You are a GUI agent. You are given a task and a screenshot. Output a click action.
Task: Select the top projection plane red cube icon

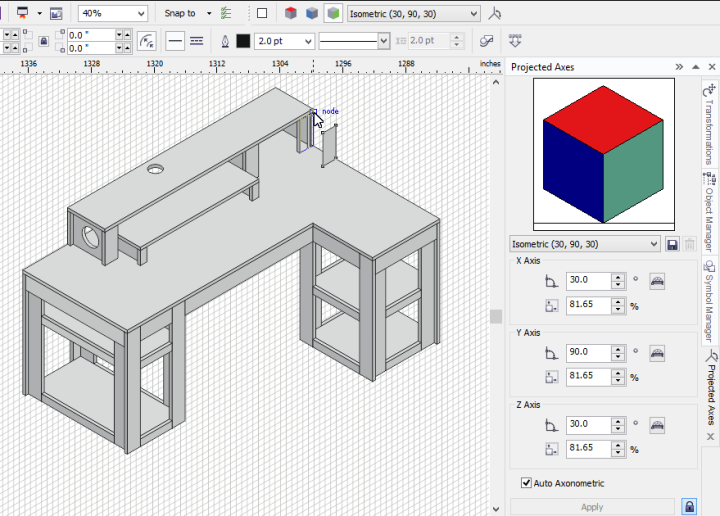tap(290, 14)
